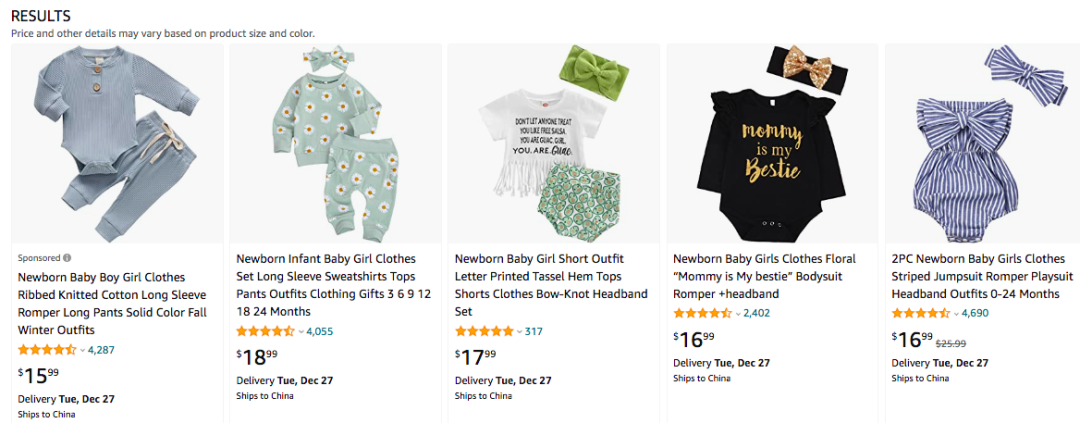Click stars of the Mommy is my bestie bodysuit
The image size is (1080, 423).
tap(702, 314)
